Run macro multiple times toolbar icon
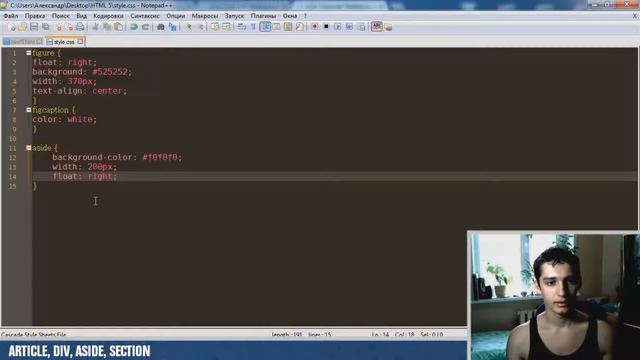The image size is (640, 360). click(x=349, y=27)
